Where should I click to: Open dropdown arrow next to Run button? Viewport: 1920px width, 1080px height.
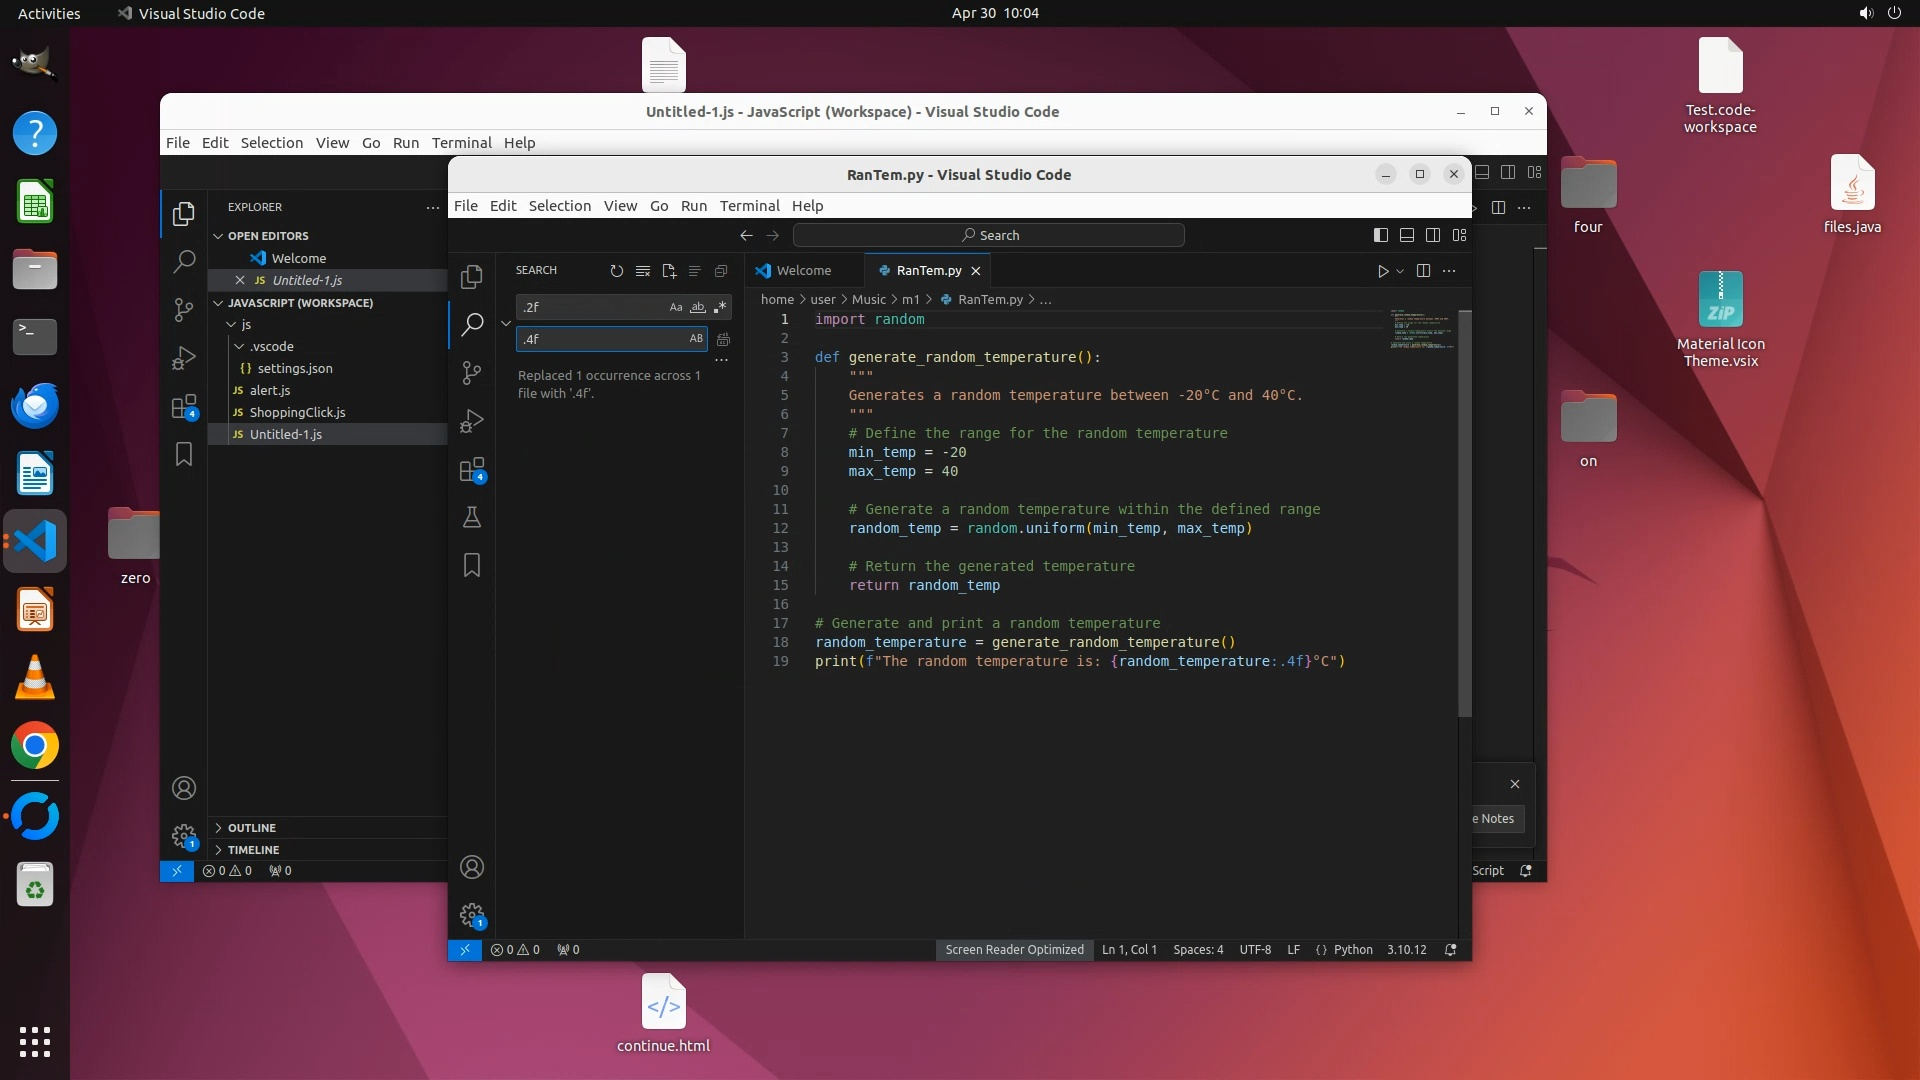pyautogui.click(x=1400, y=271)
